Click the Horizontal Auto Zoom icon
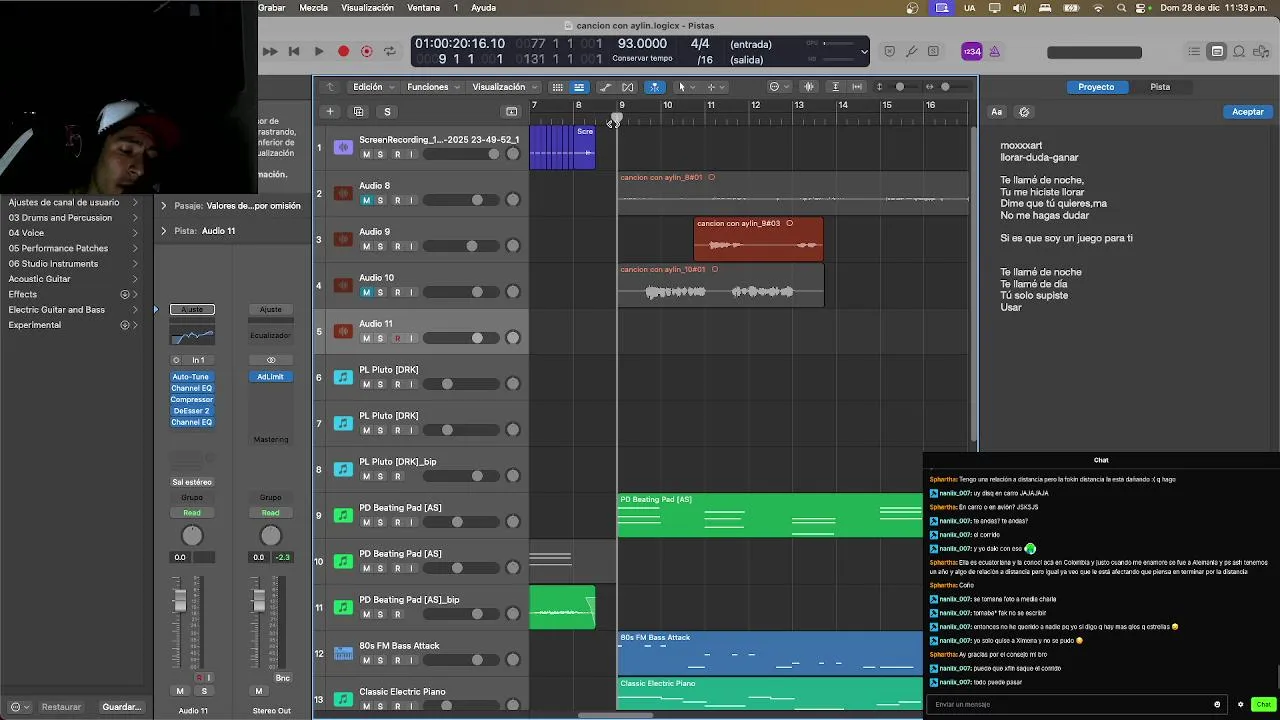This screenshot has width=1280, height=720. pyautogui.click(x=858, y=87)
